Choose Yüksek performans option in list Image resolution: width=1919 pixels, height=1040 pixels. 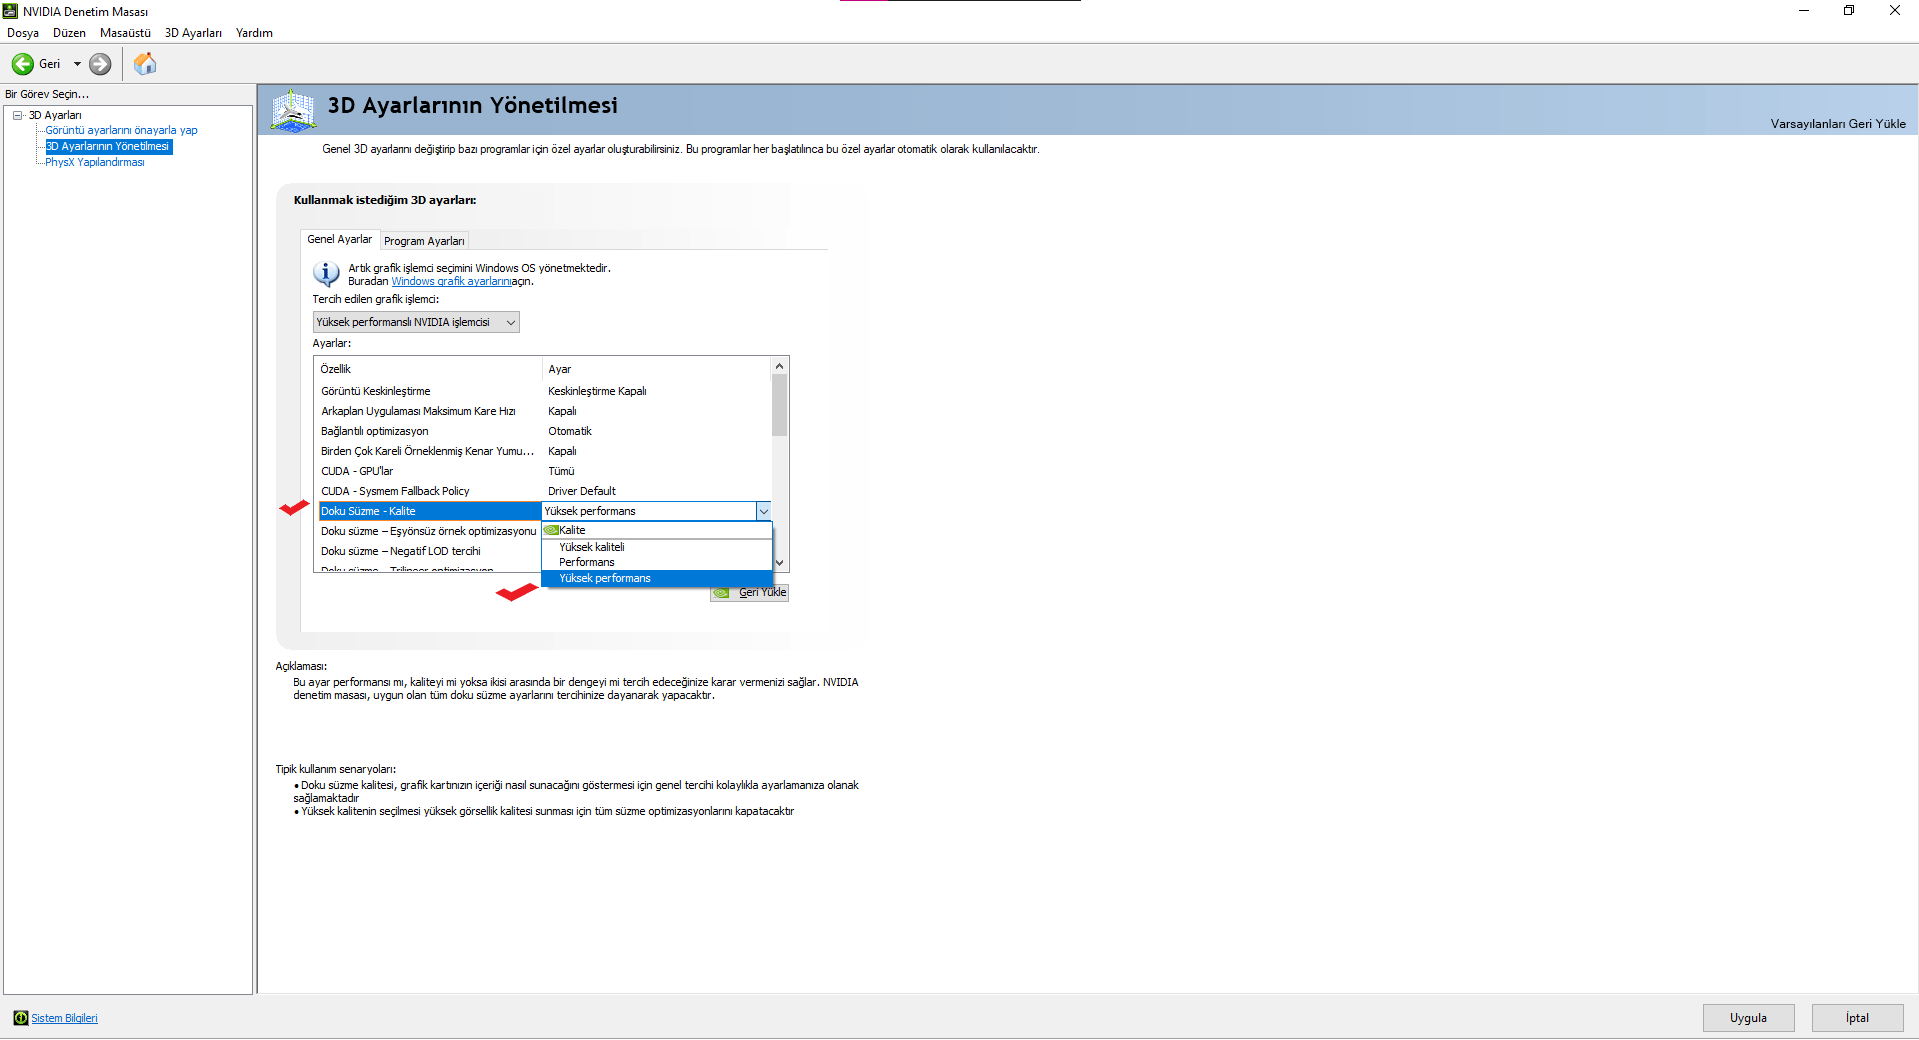tap(657, 578)
